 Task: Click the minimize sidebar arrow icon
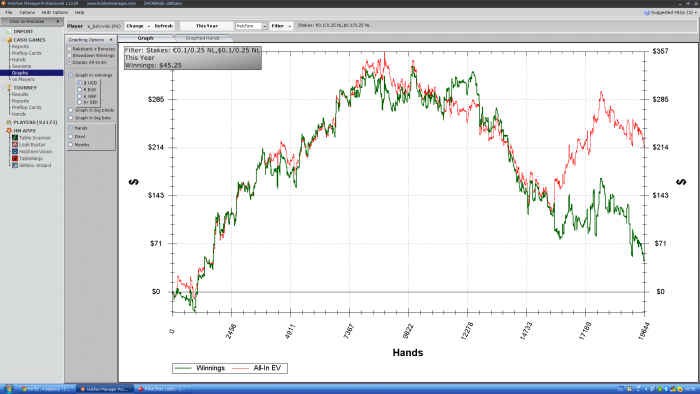pos(58,21)
